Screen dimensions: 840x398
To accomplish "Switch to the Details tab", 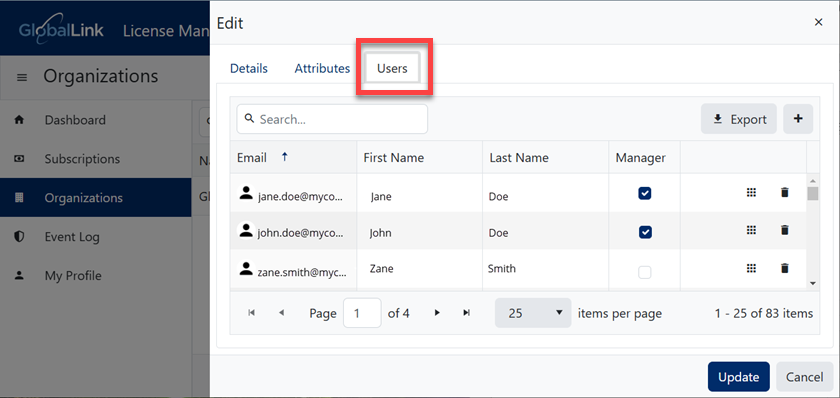I will point(249,69).
